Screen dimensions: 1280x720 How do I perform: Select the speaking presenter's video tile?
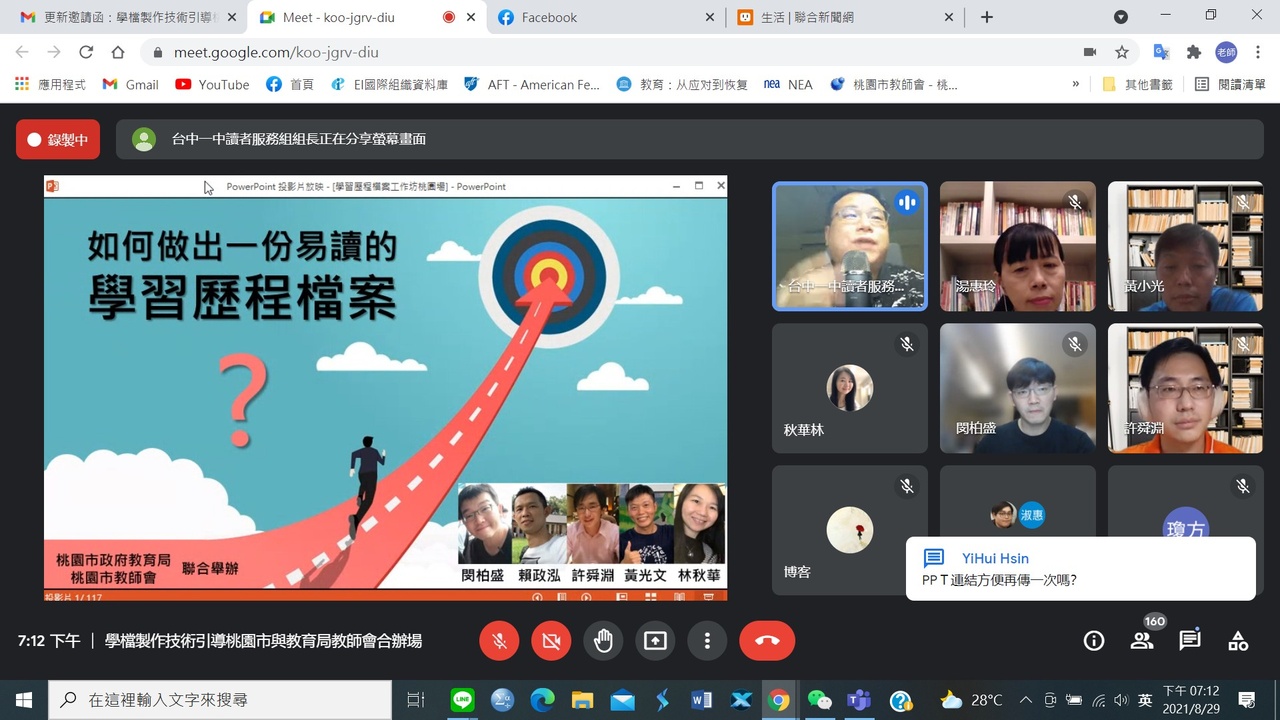pyautogui.click(x=850, y=246)
